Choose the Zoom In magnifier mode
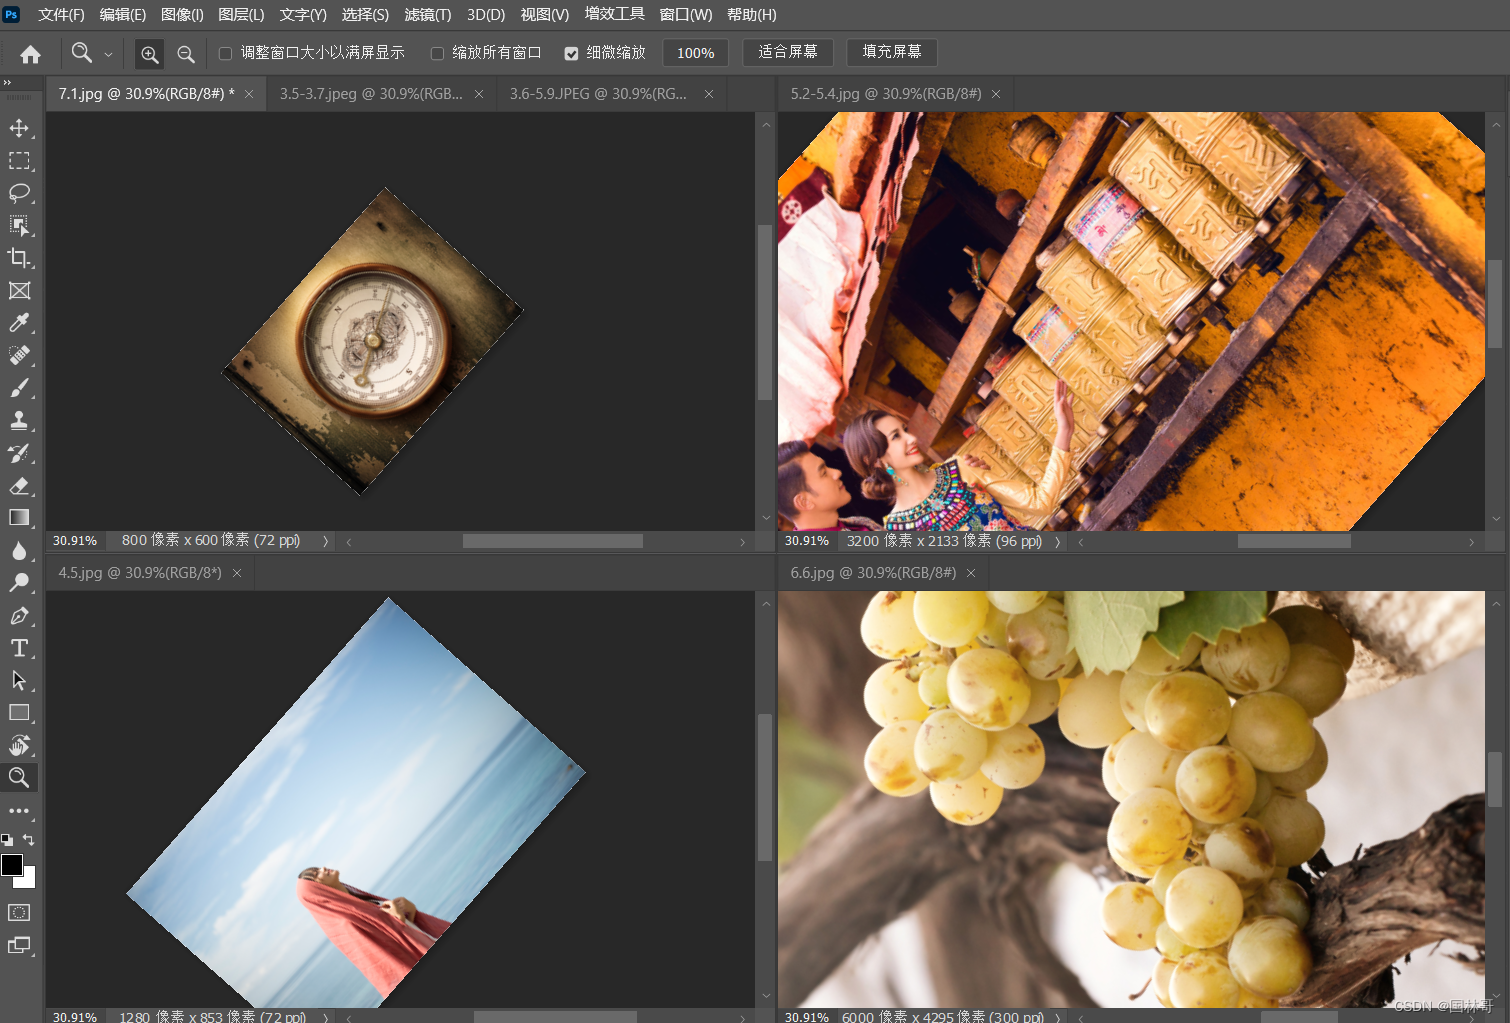This screenshot has width=1510, height=1023. pyautogui.click(x=150, y=54)
